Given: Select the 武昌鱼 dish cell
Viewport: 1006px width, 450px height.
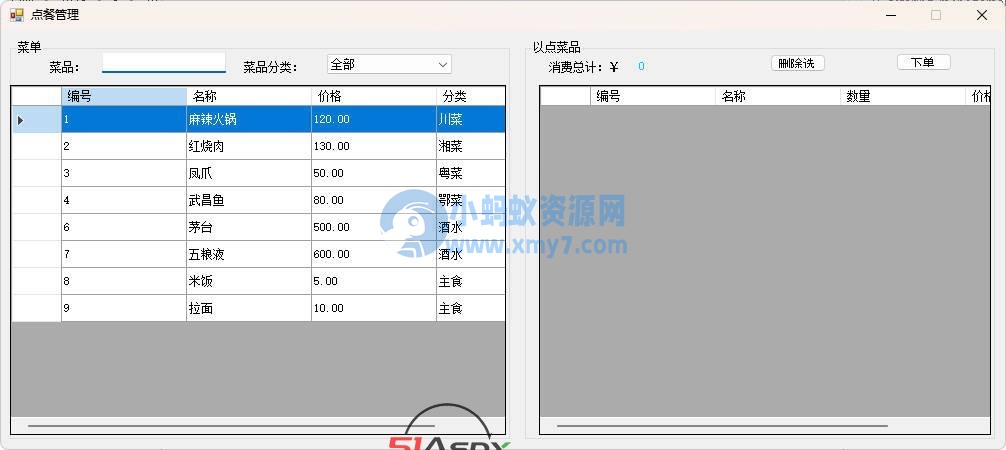Looking at the screenshot, I should 249,200.
